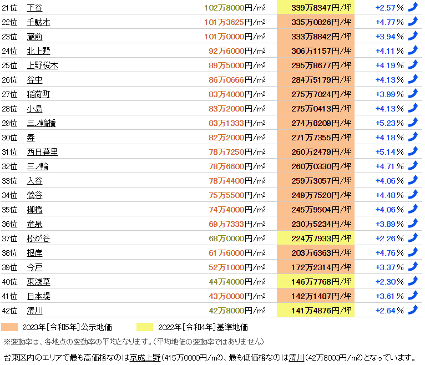Open the 松が谷 area link
Screen dimensions: 425x365
tap(38, 238)
